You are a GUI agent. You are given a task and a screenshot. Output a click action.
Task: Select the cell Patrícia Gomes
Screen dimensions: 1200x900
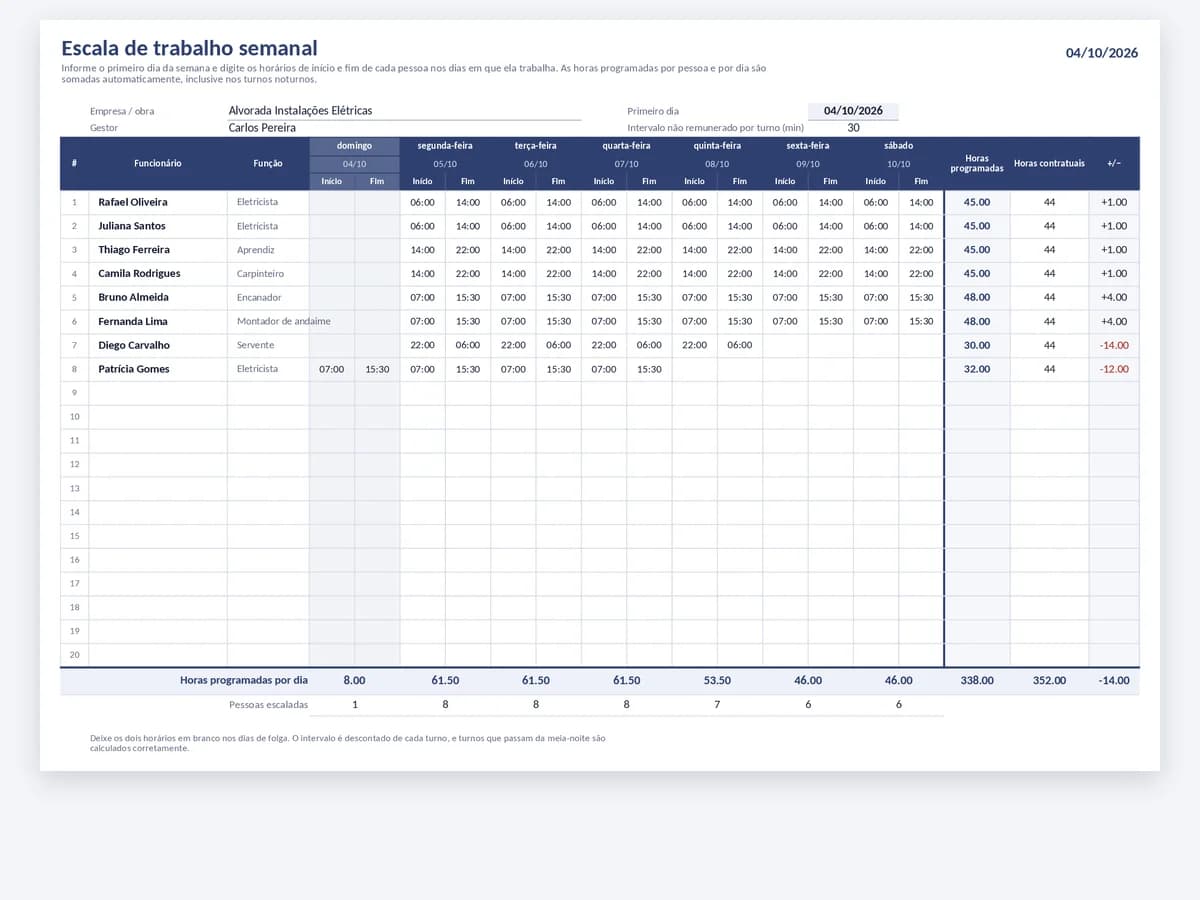click(x=158, y=369)
